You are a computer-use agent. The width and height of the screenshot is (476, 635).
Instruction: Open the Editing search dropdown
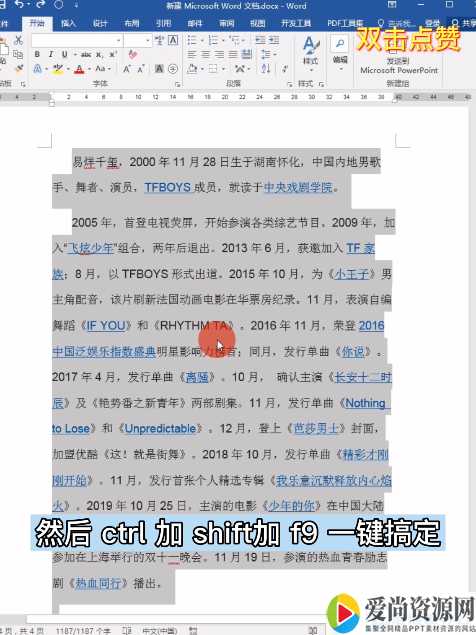340,53
